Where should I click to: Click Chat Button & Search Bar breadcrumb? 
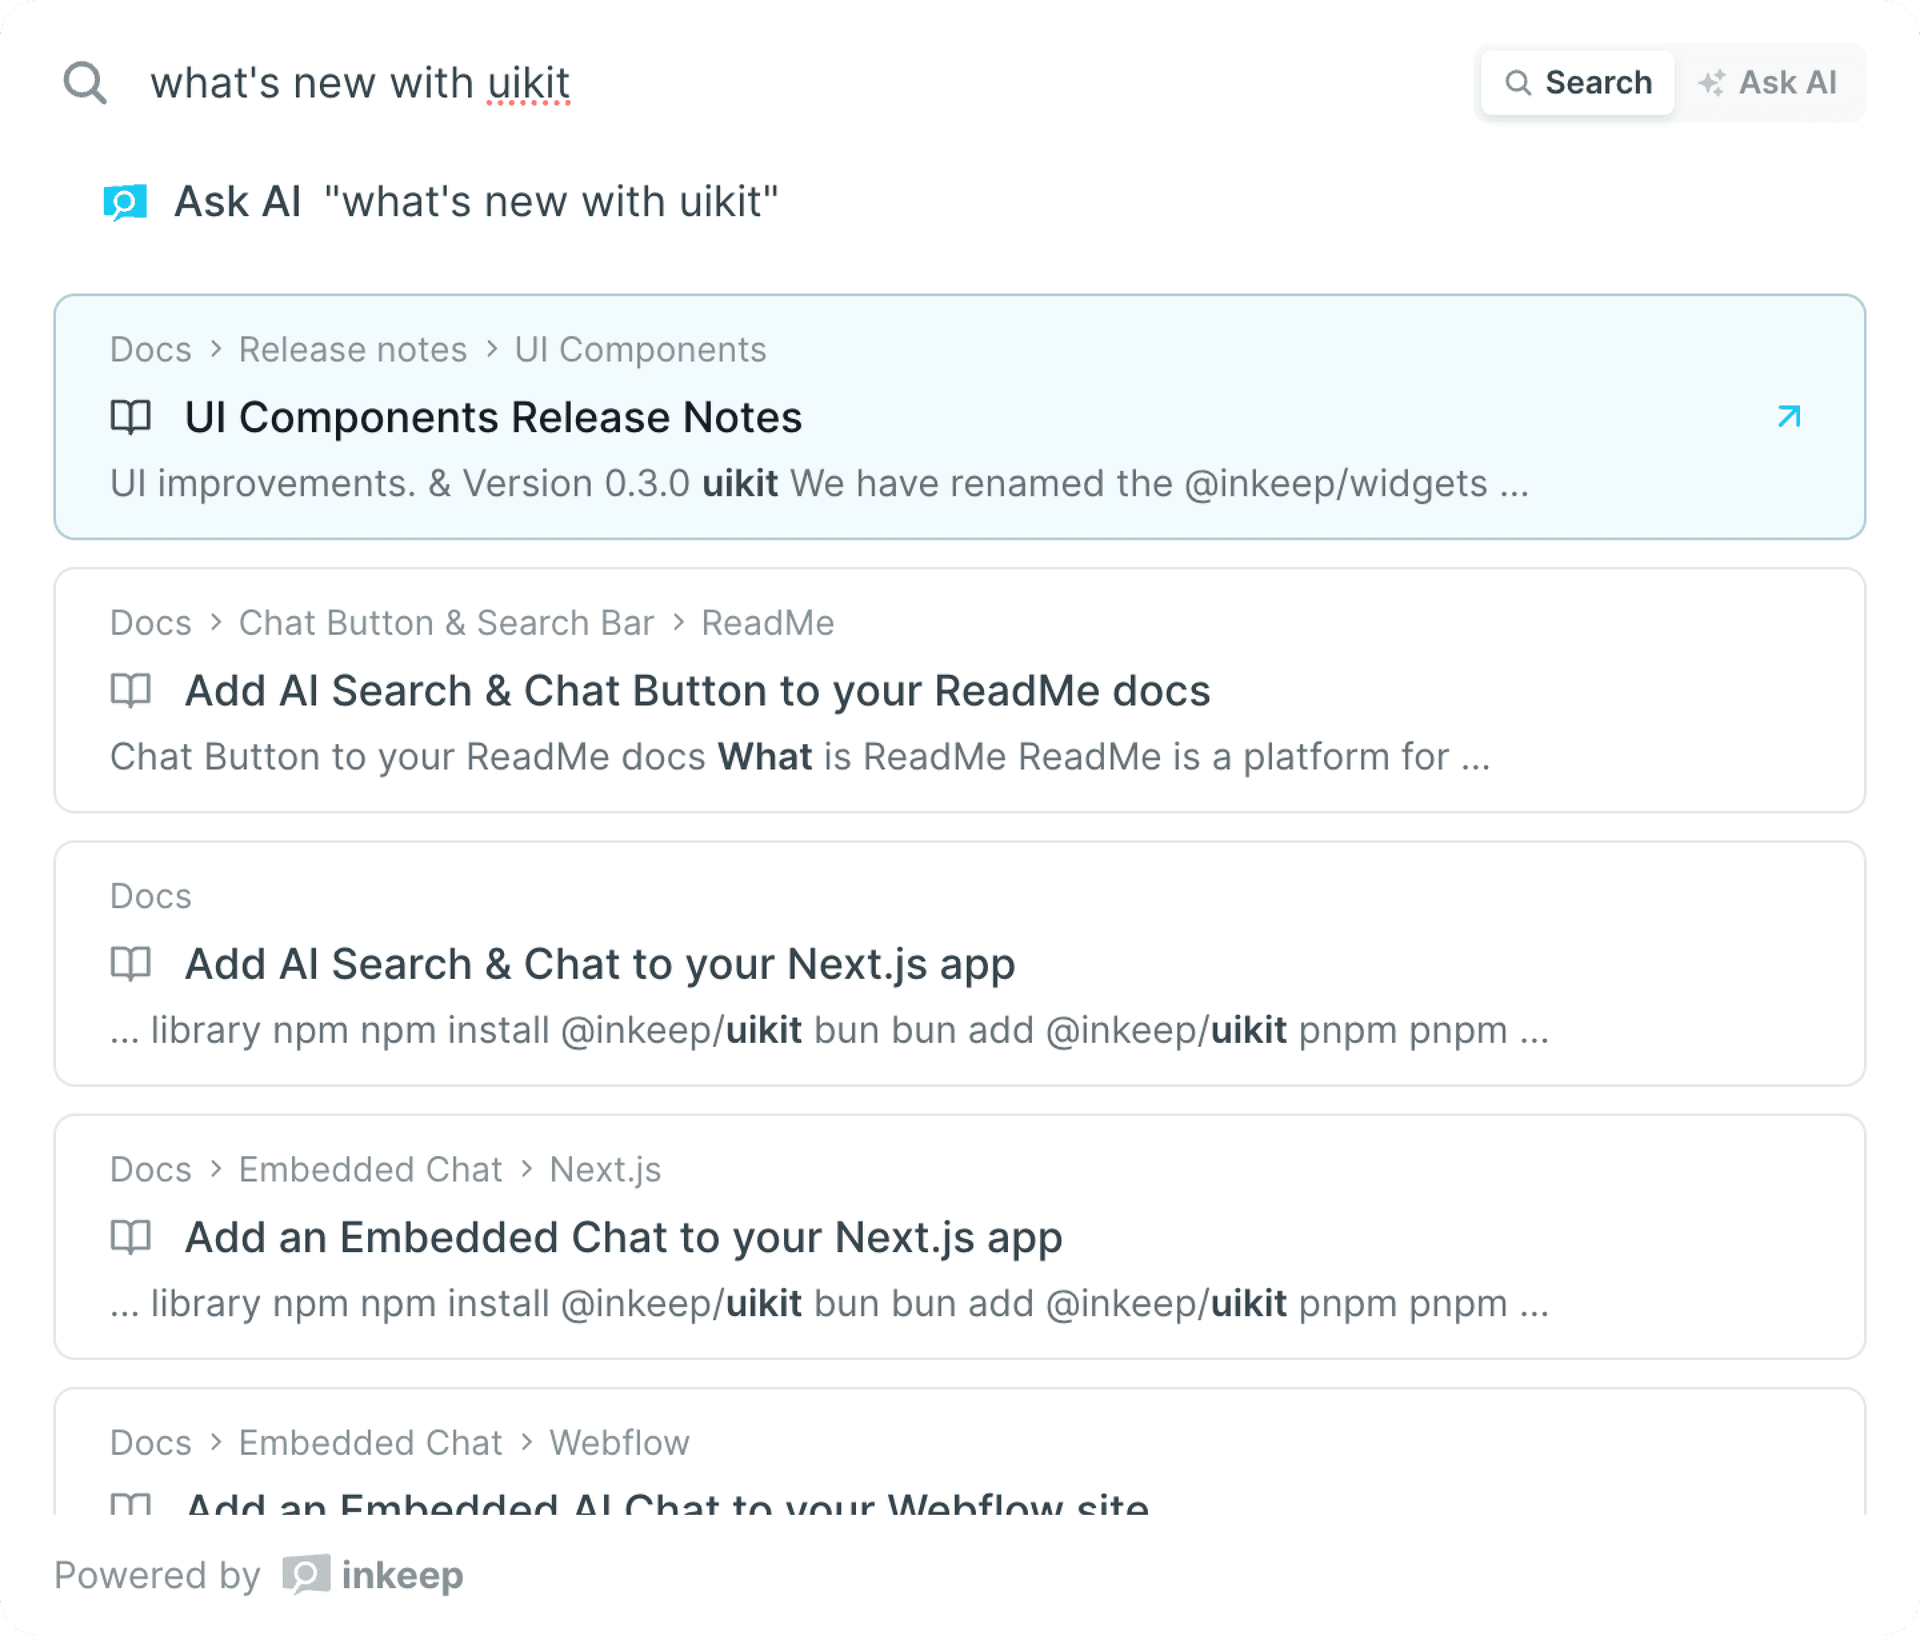[x=446, y=623]
